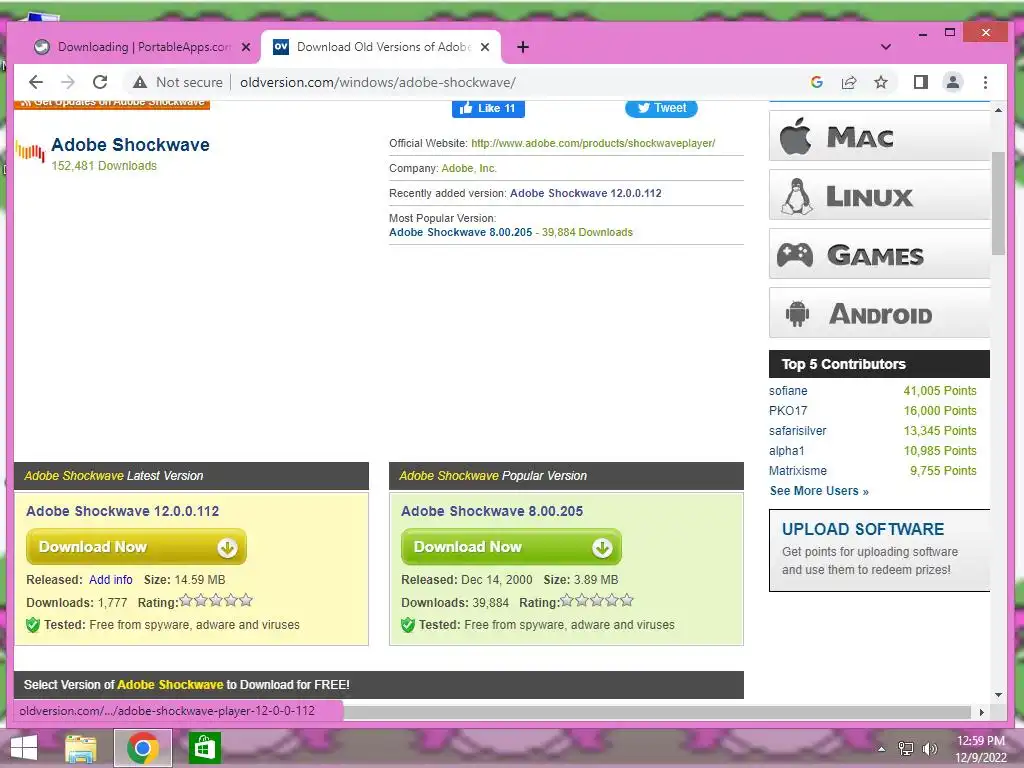Open the Chrome profile avatar
This screenshot has height=768, width=1024.
point(953,82)
